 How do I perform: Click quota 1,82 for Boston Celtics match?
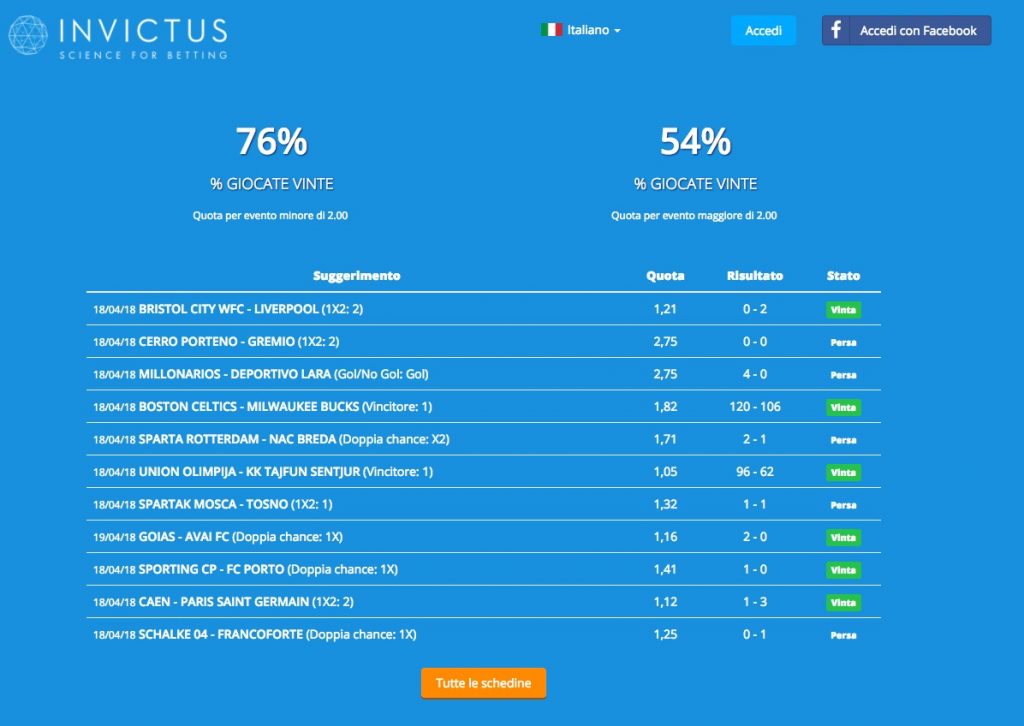665,407
